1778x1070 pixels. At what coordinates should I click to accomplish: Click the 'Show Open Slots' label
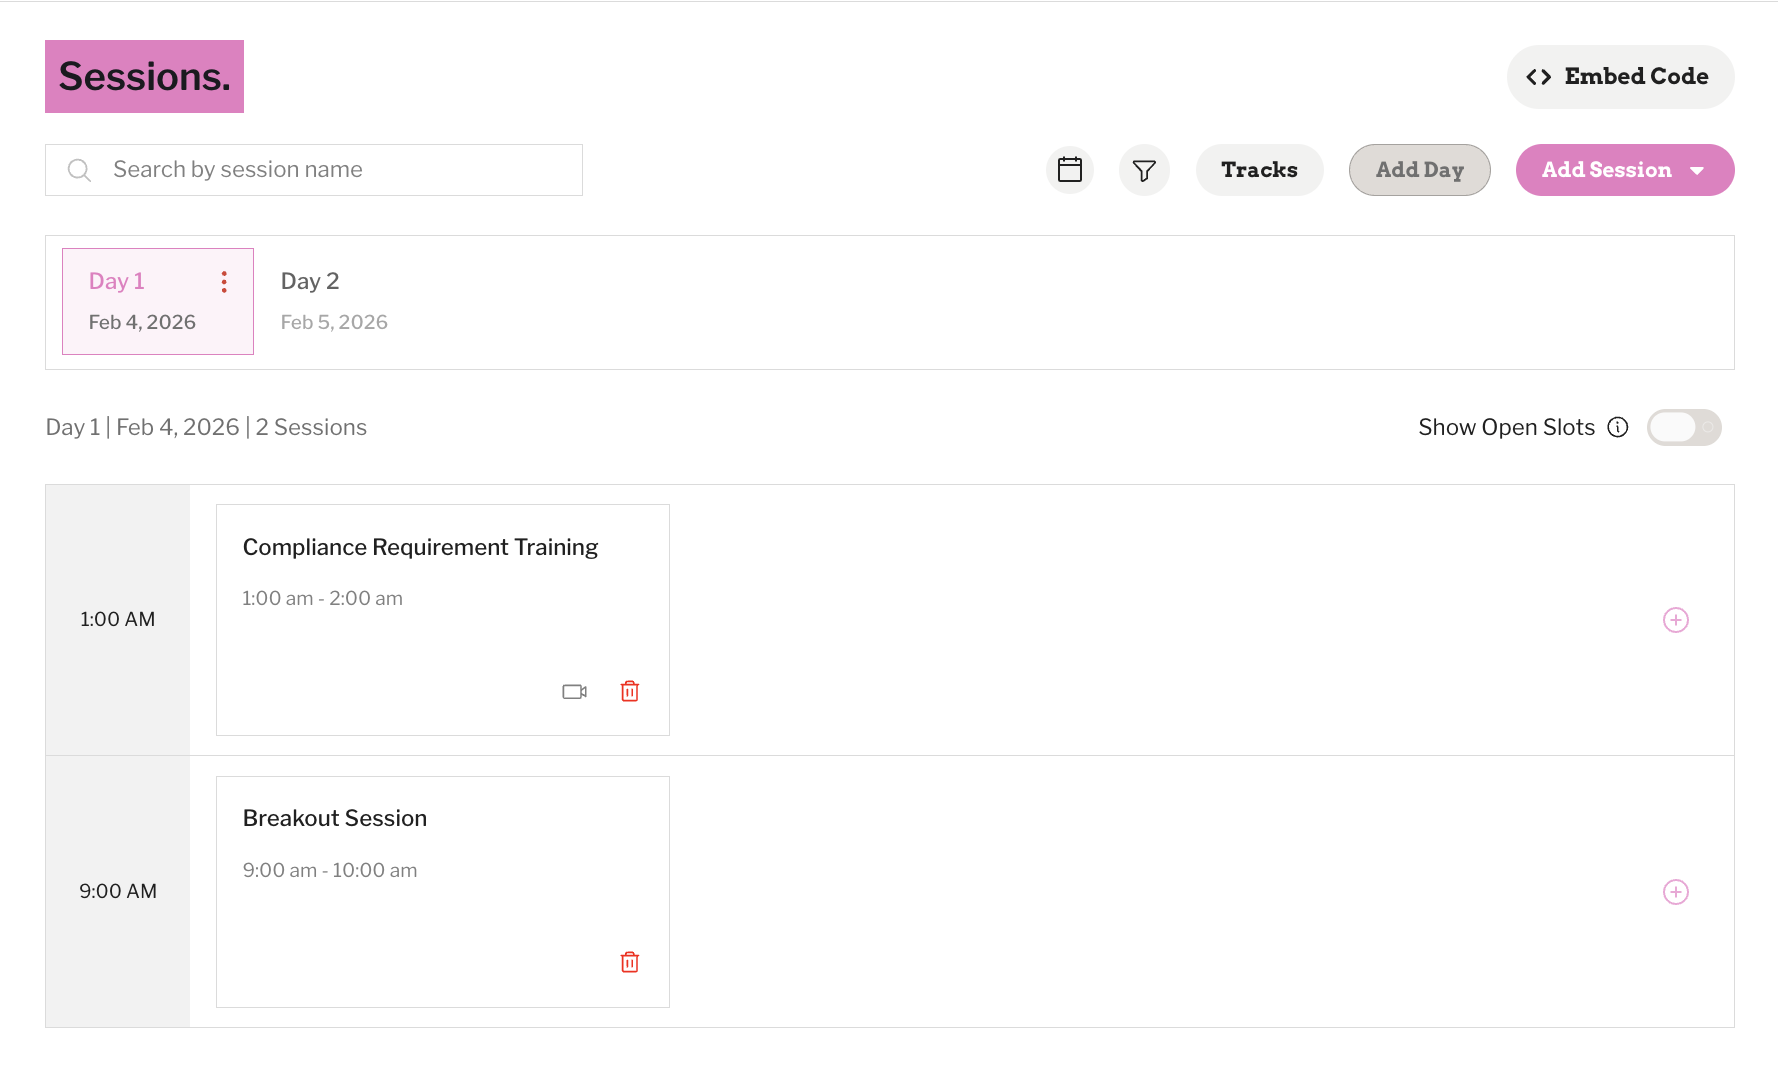1506,427
